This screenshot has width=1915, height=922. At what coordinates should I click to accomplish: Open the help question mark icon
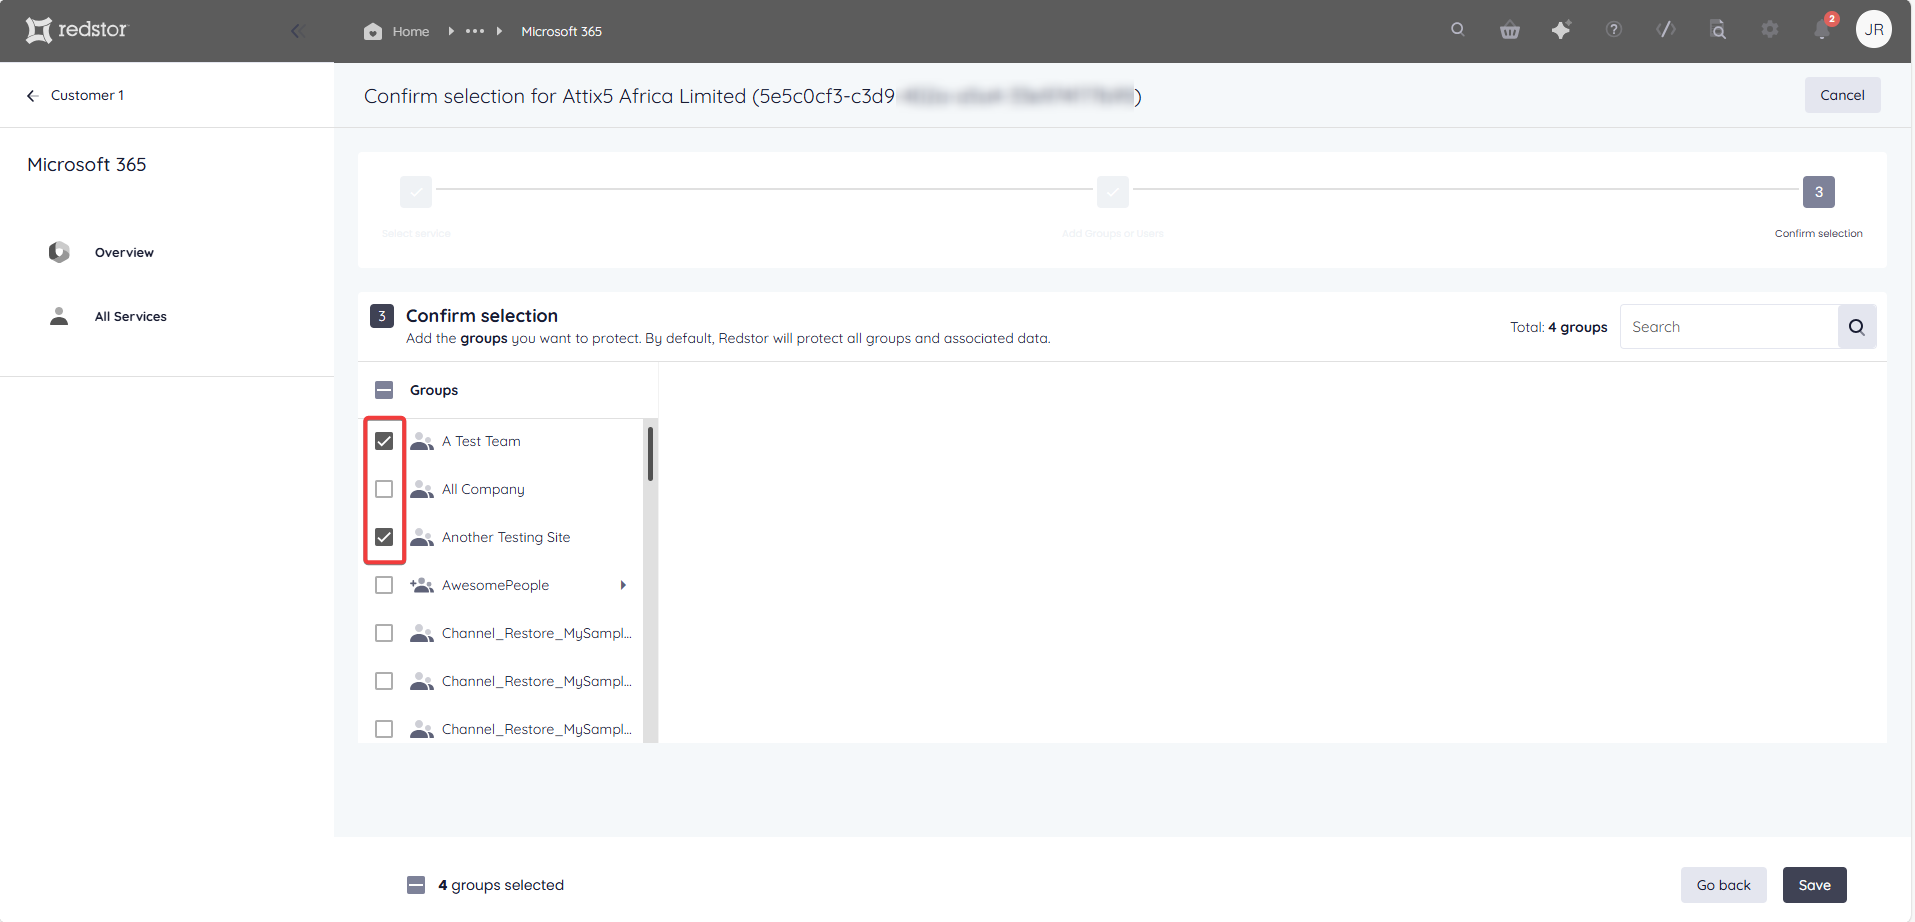pyautogui.click(x=1614, y=29)
